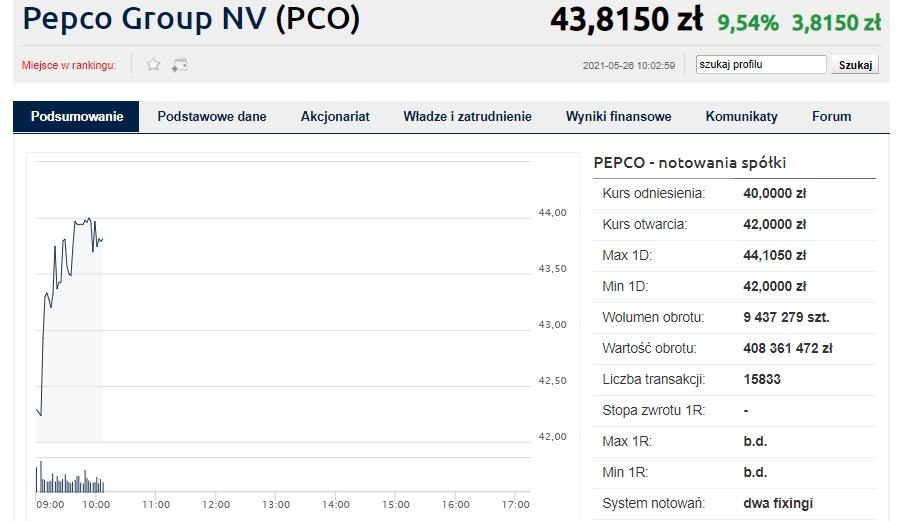Open the Forum tab

click(x=831, y=117)
